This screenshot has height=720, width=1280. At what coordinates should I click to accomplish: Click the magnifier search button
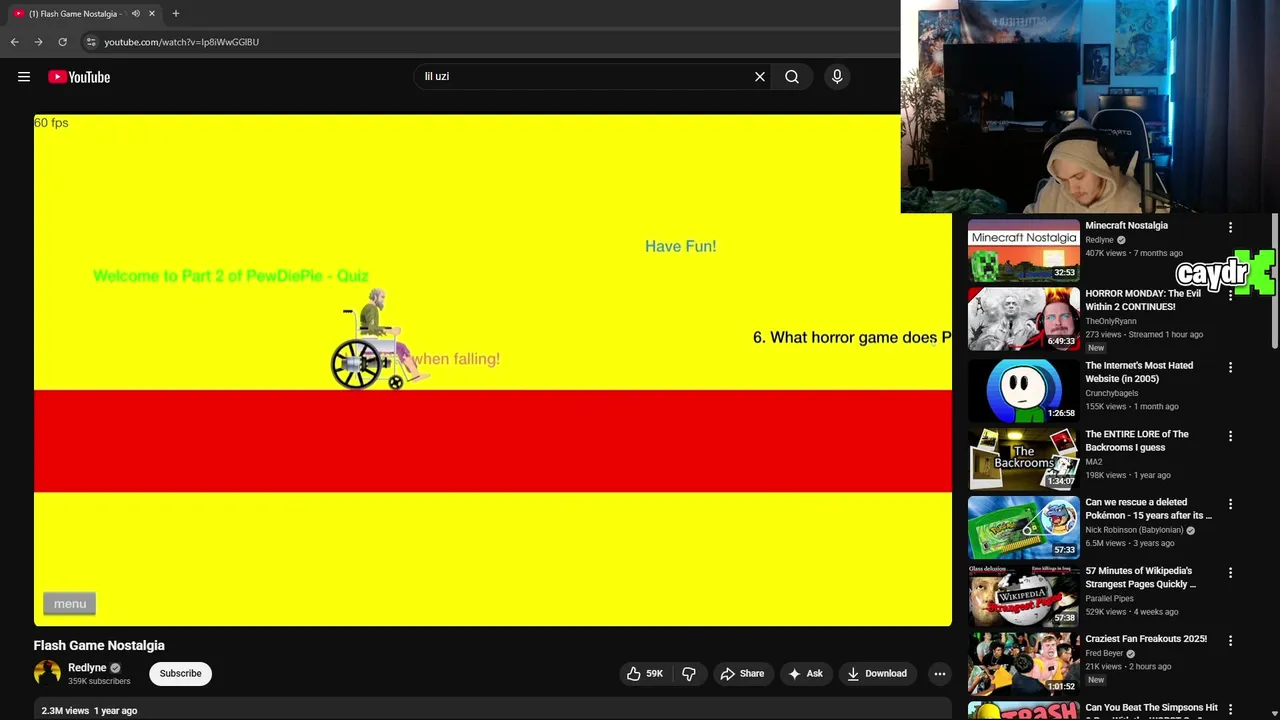point(792,76)
